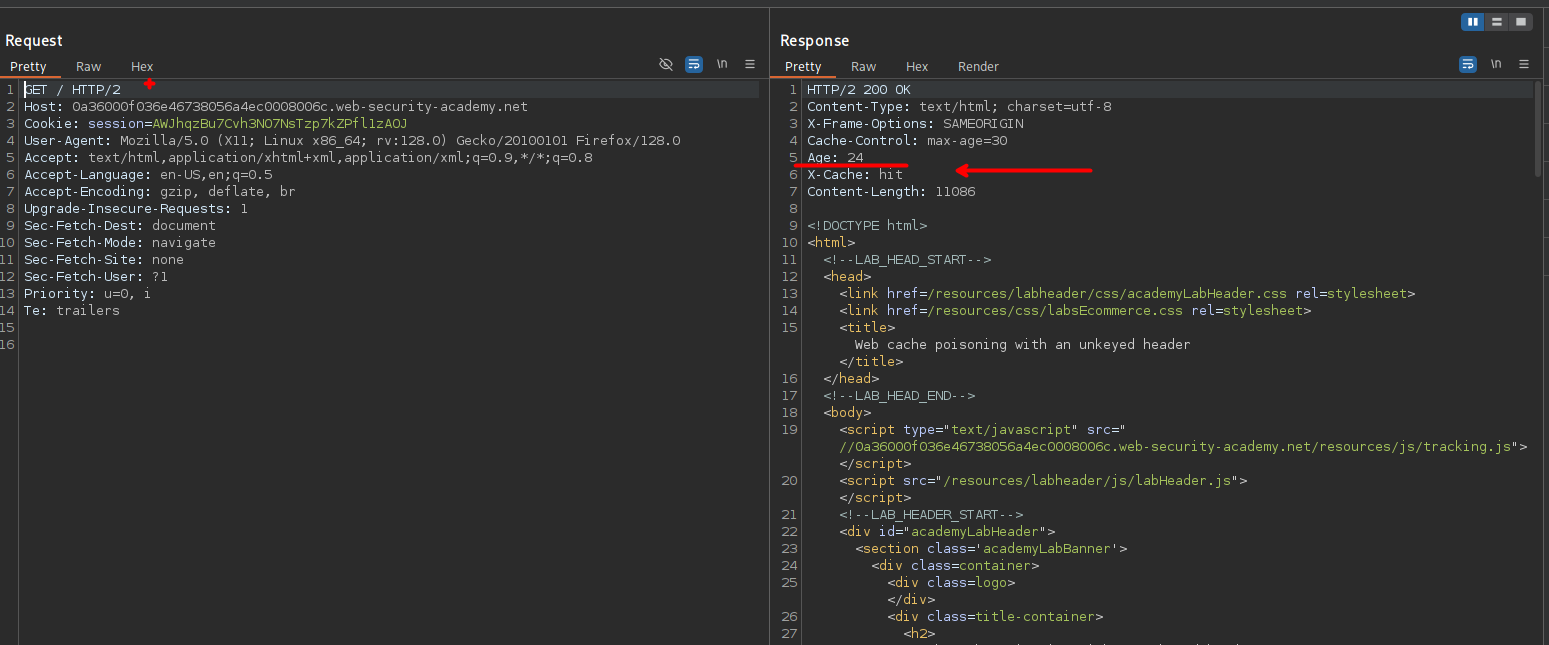
Task: Switch to the combined tabbed layout icon
Action: pos(1521,22)
